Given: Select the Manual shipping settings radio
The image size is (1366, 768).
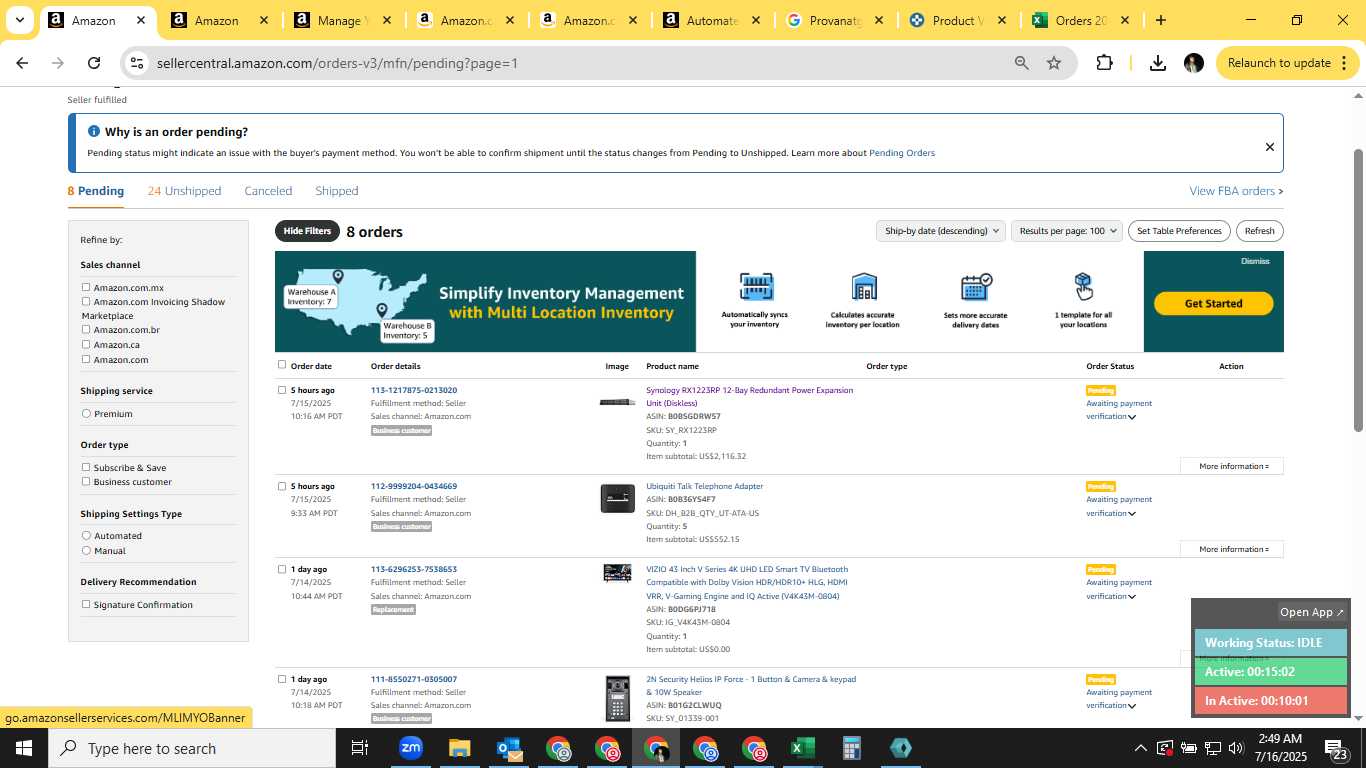Looking at the screenshot, I should 86,550.
